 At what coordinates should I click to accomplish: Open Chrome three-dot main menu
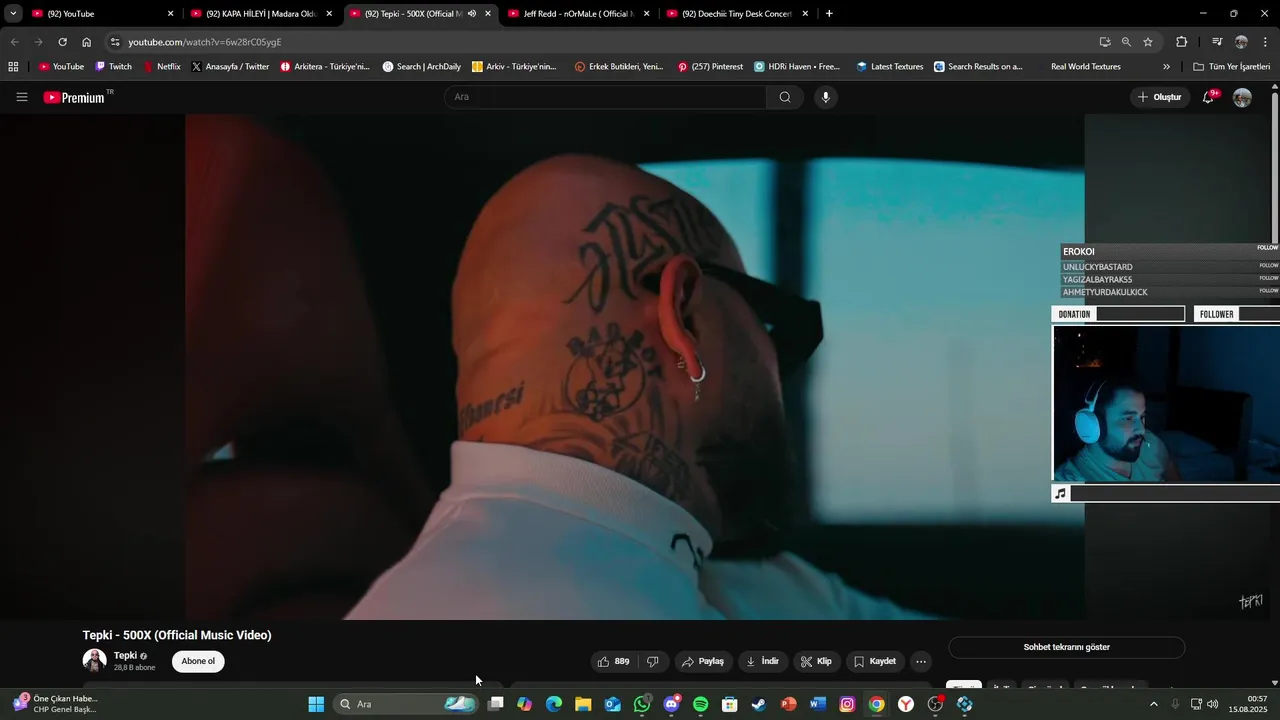coord(1266,42)
